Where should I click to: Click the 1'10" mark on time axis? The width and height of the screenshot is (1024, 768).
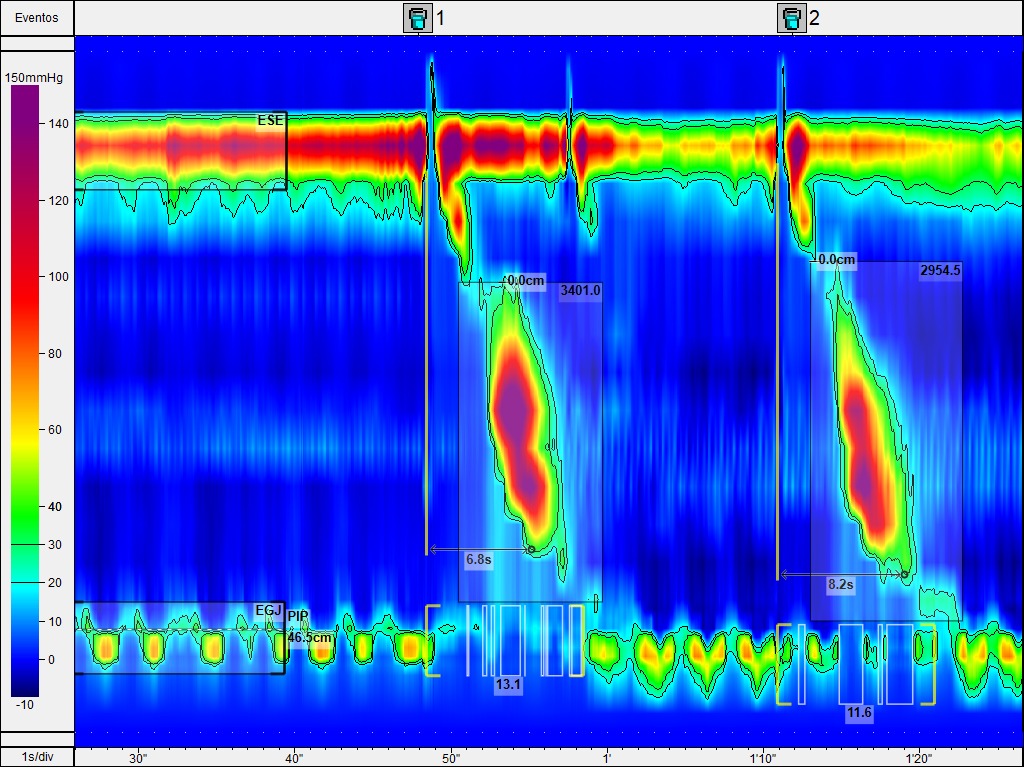[x=763, y=758]
